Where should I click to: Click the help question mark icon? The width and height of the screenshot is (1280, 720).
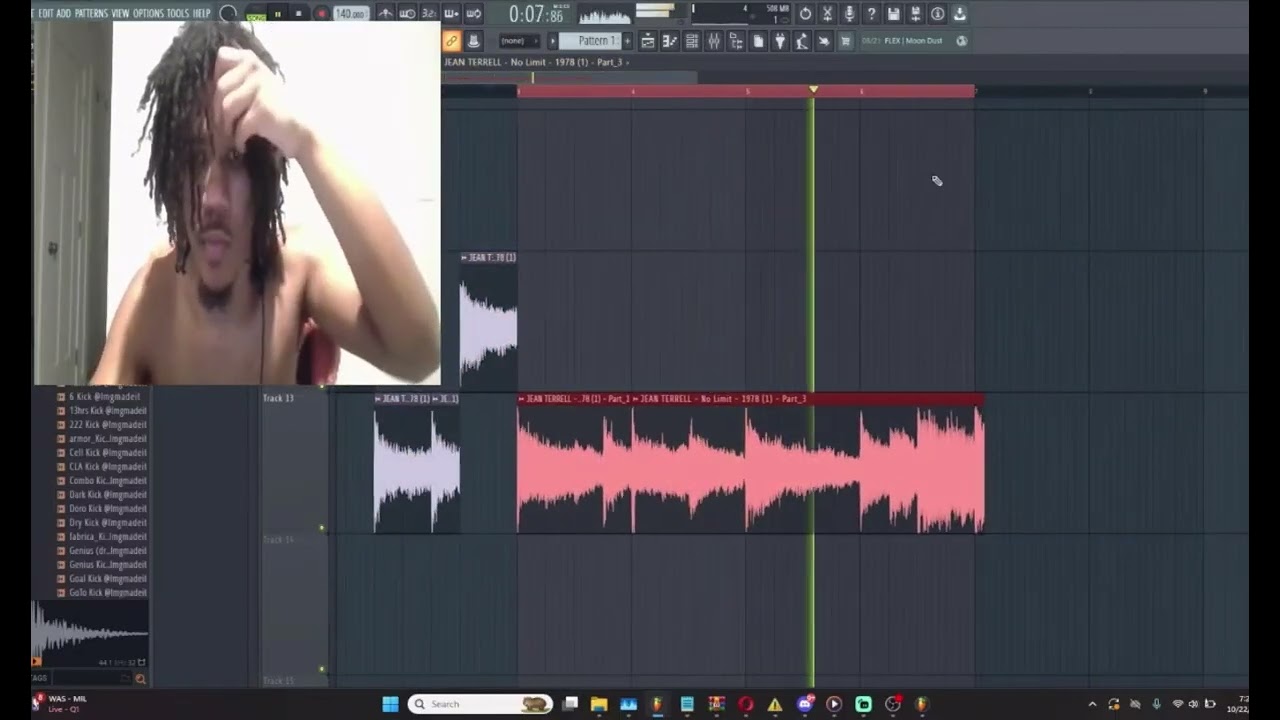pyautogui.click(x=871, y=14)
